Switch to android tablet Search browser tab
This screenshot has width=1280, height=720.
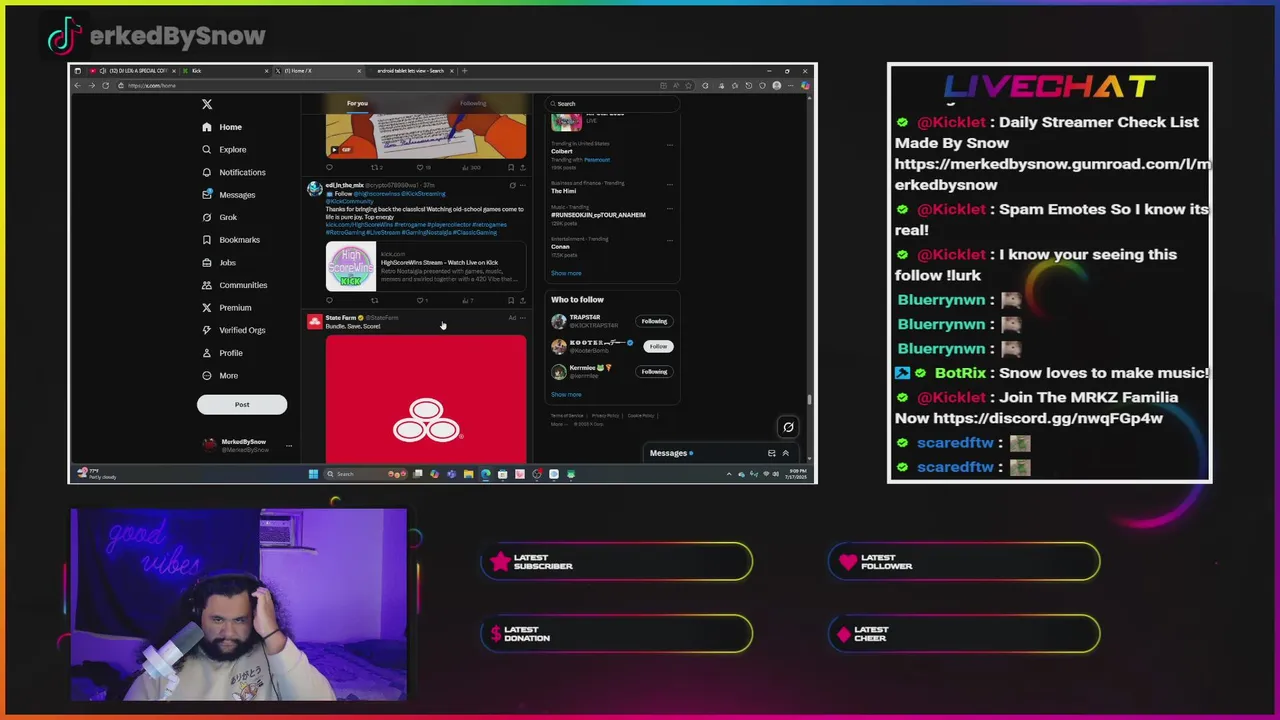point(410,71)
